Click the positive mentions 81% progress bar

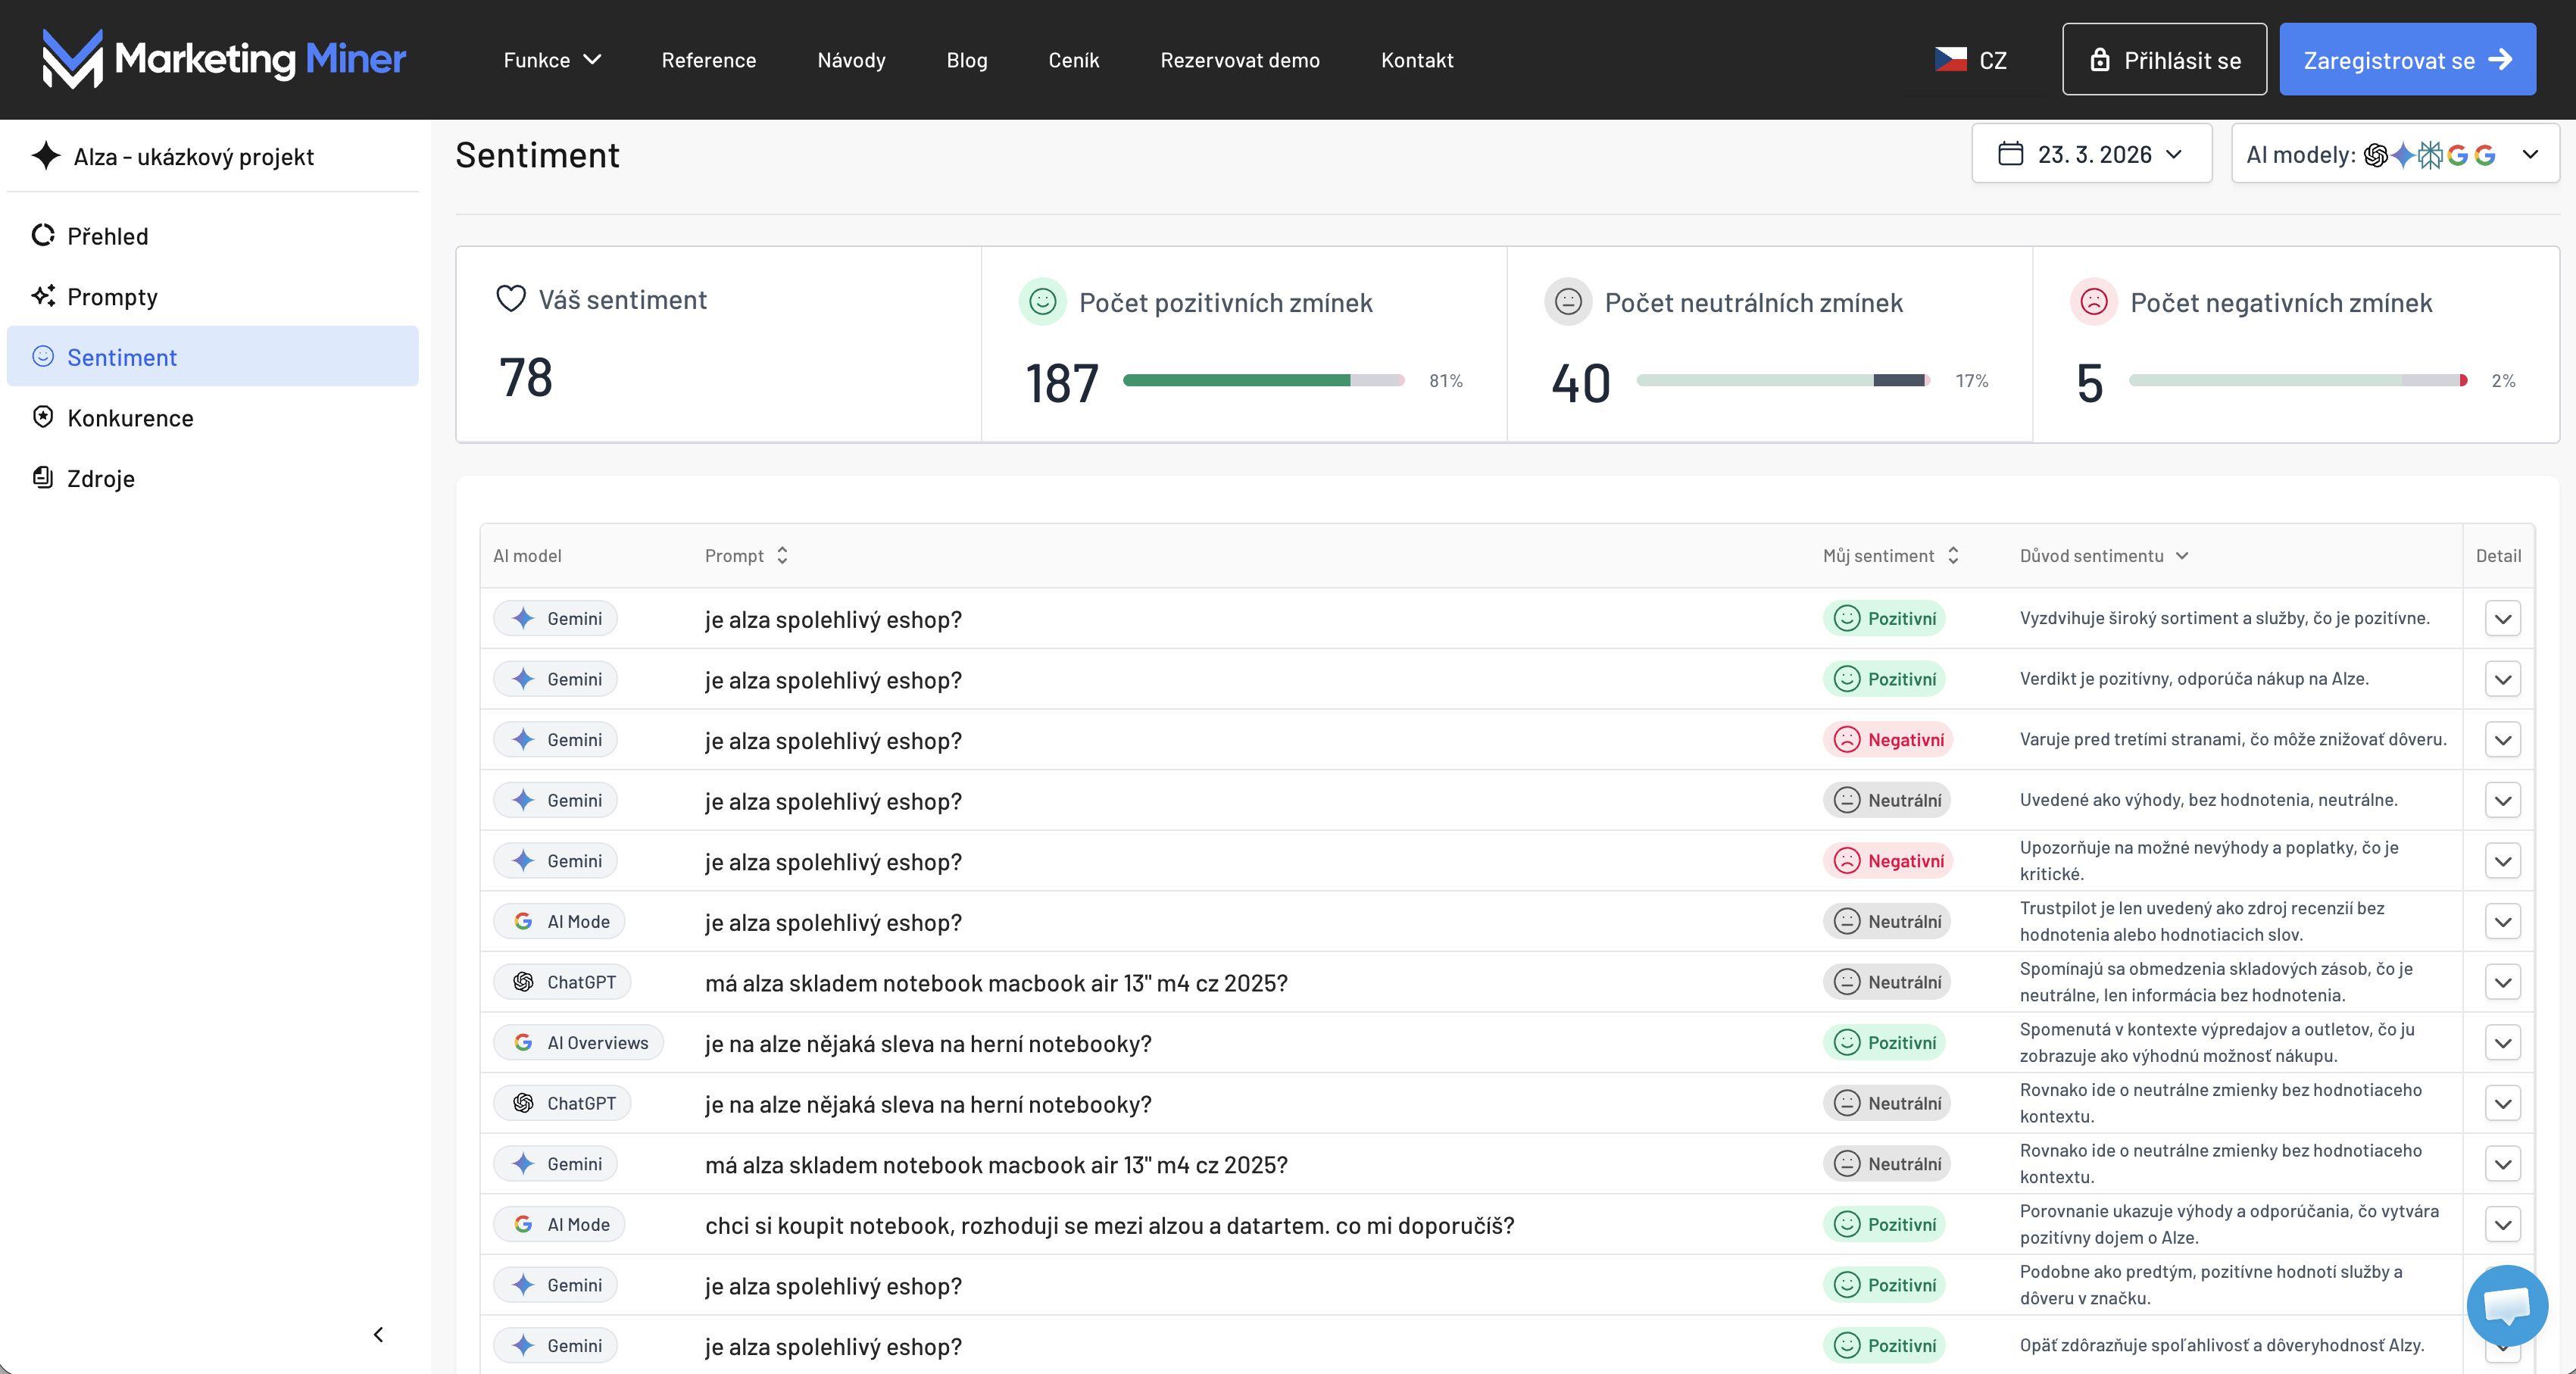[1263, 381]
